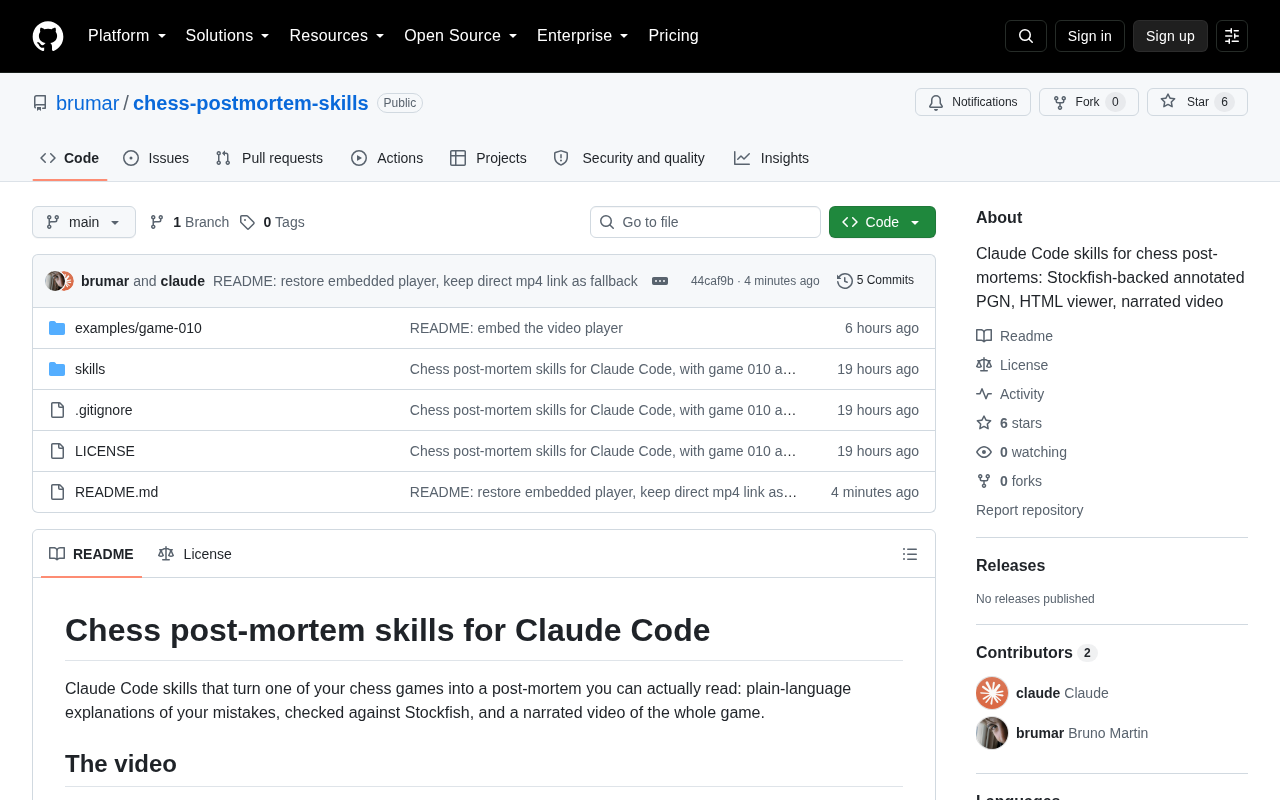The width and height of the screenshot is (1280, 800).
Task: Expand the Enterprise menu
Action: [583, 36]
